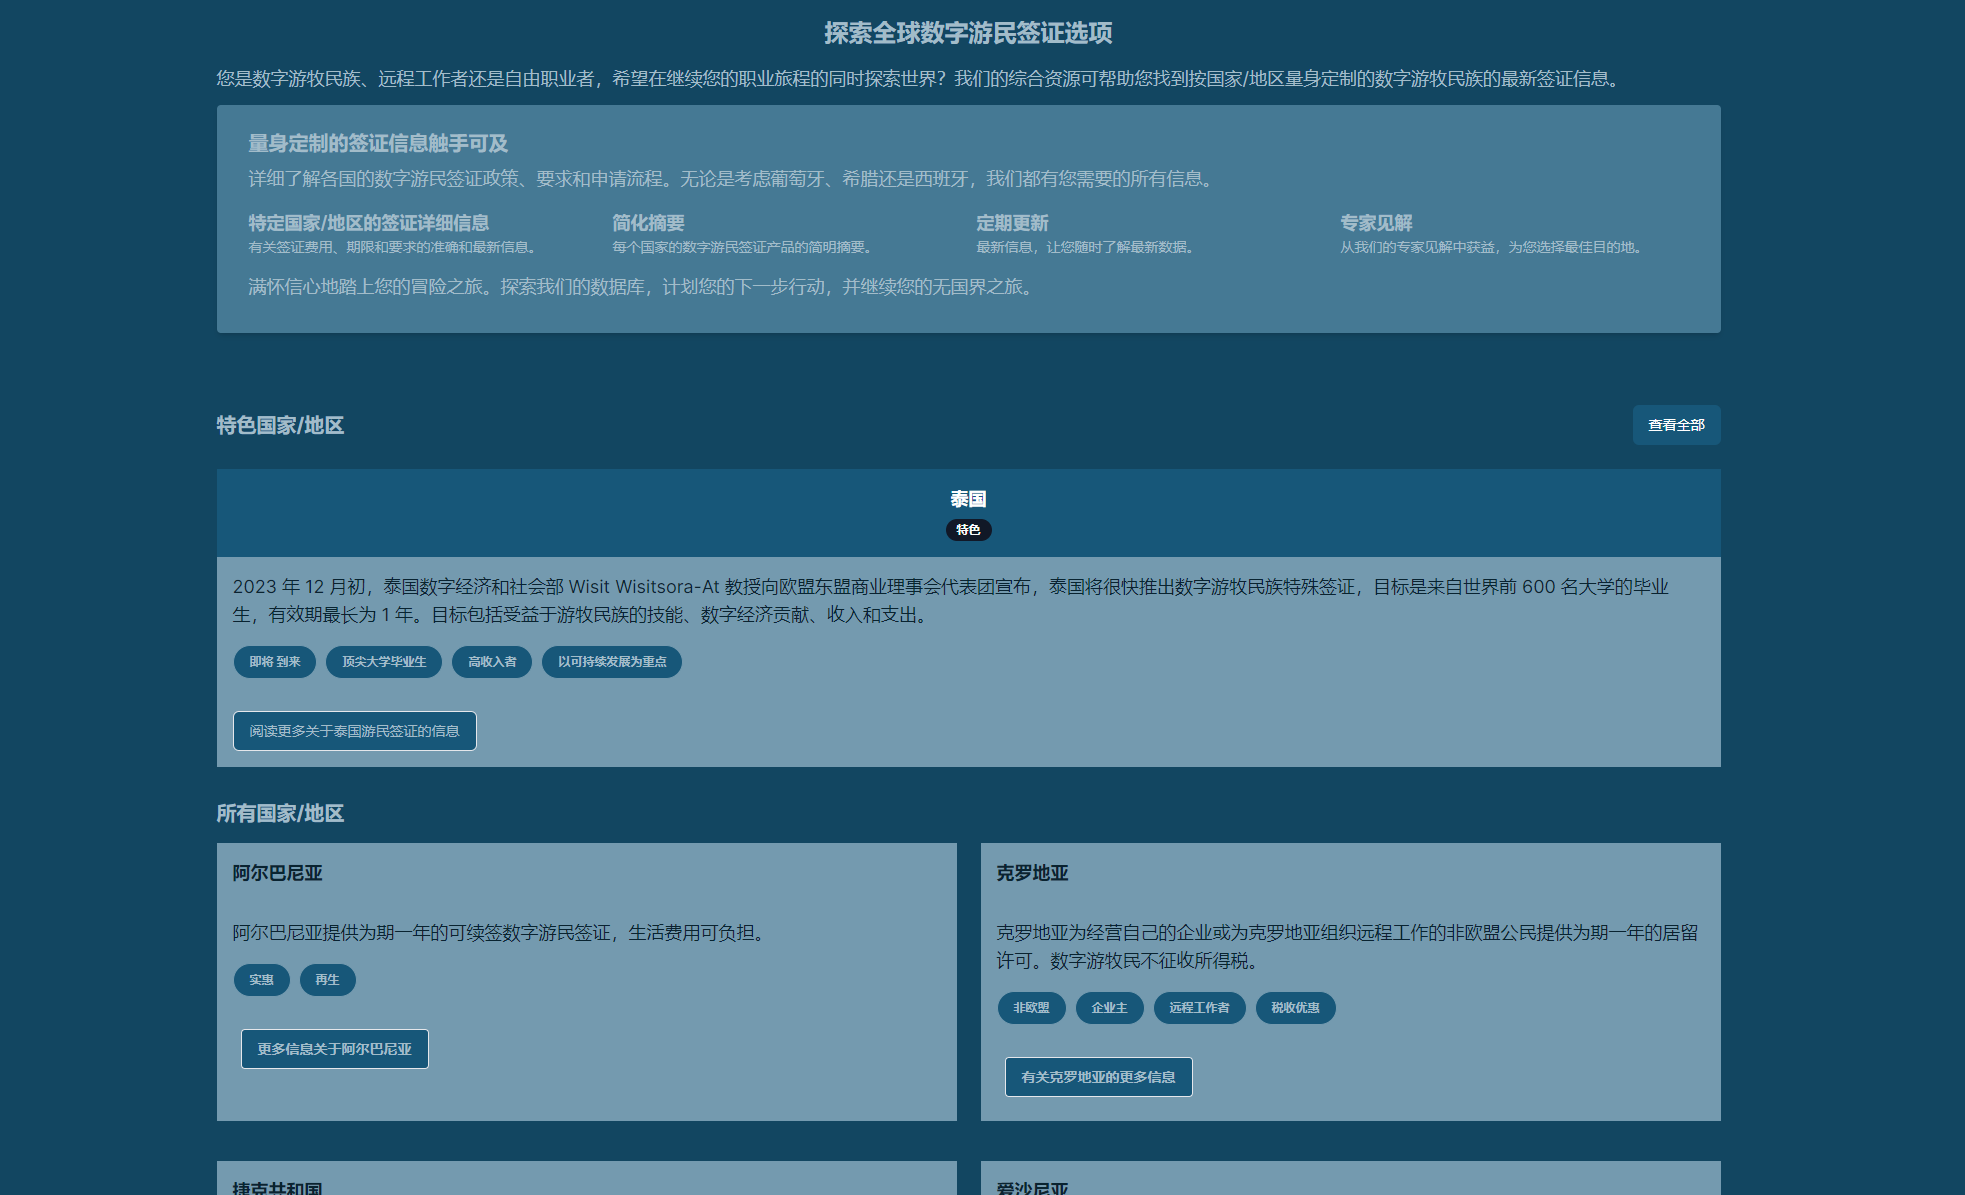
Task: Open the 克罗地亚 card heading
Action: [1032, 873]
